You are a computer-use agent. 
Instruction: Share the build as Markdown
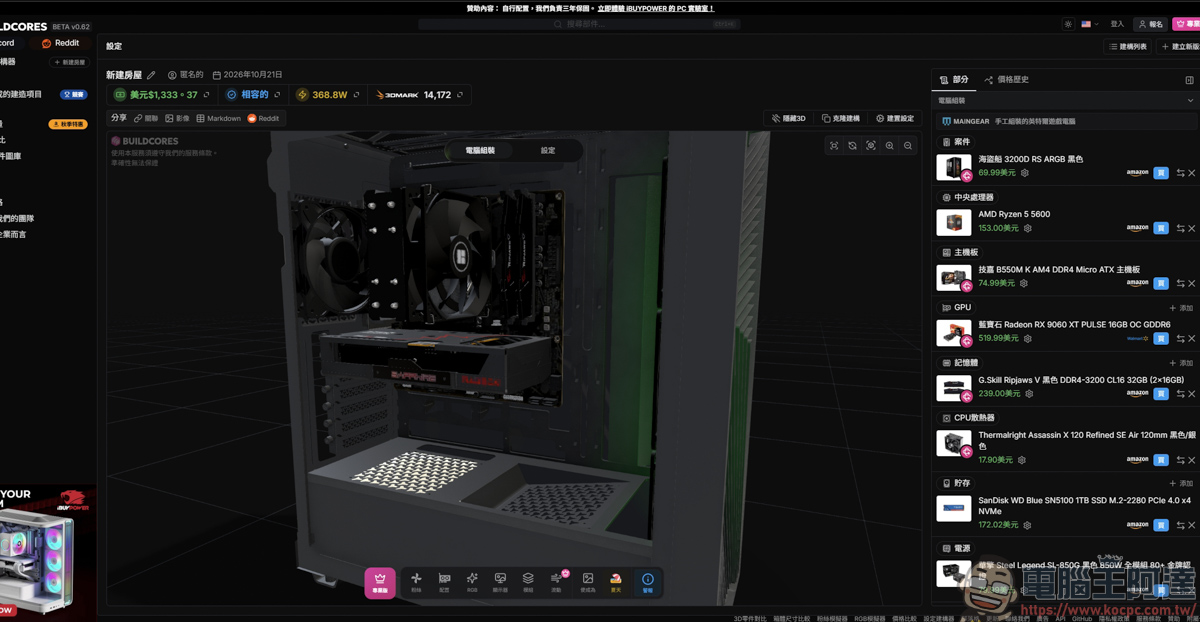point(218,118)
